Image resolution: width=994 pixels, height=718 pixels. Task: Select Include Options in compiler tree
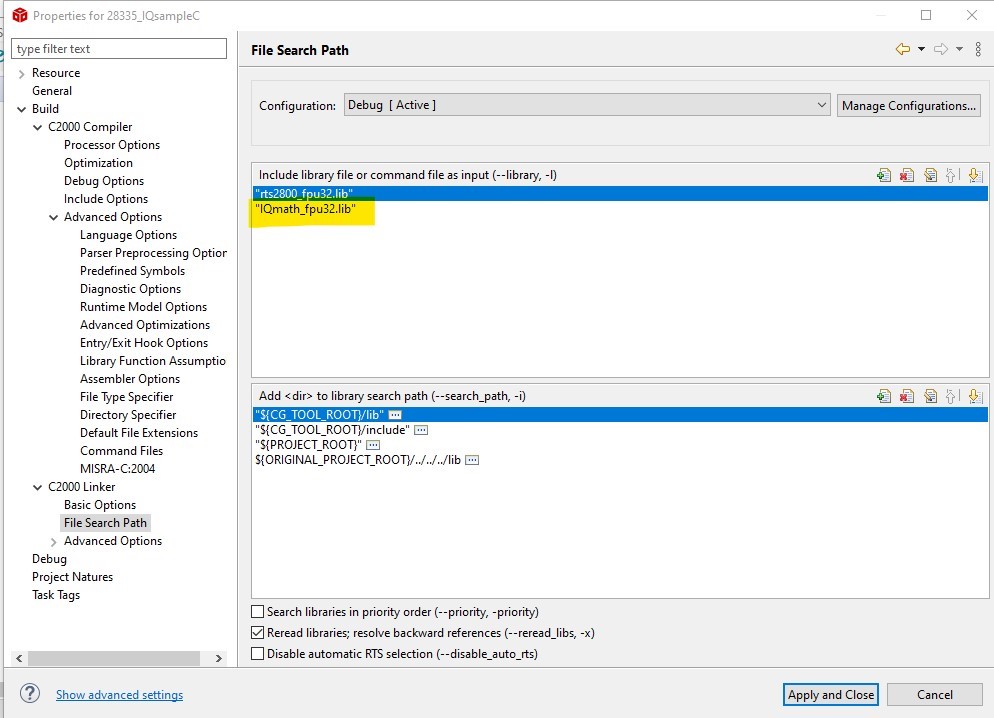tap(106, 199)
